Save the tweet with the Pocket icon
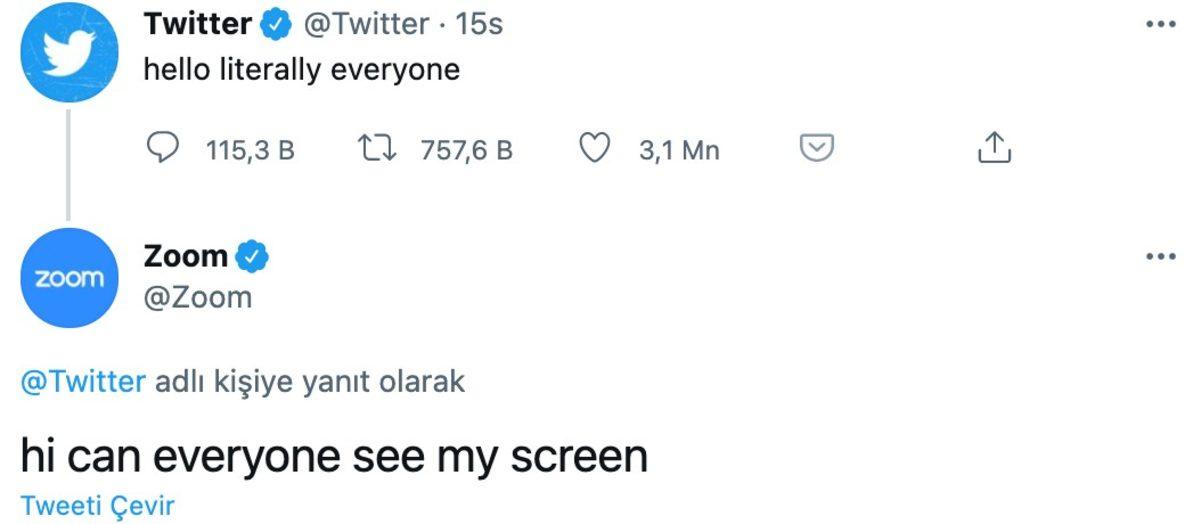The image size is (1200, 524). click(x=817, y=149)
